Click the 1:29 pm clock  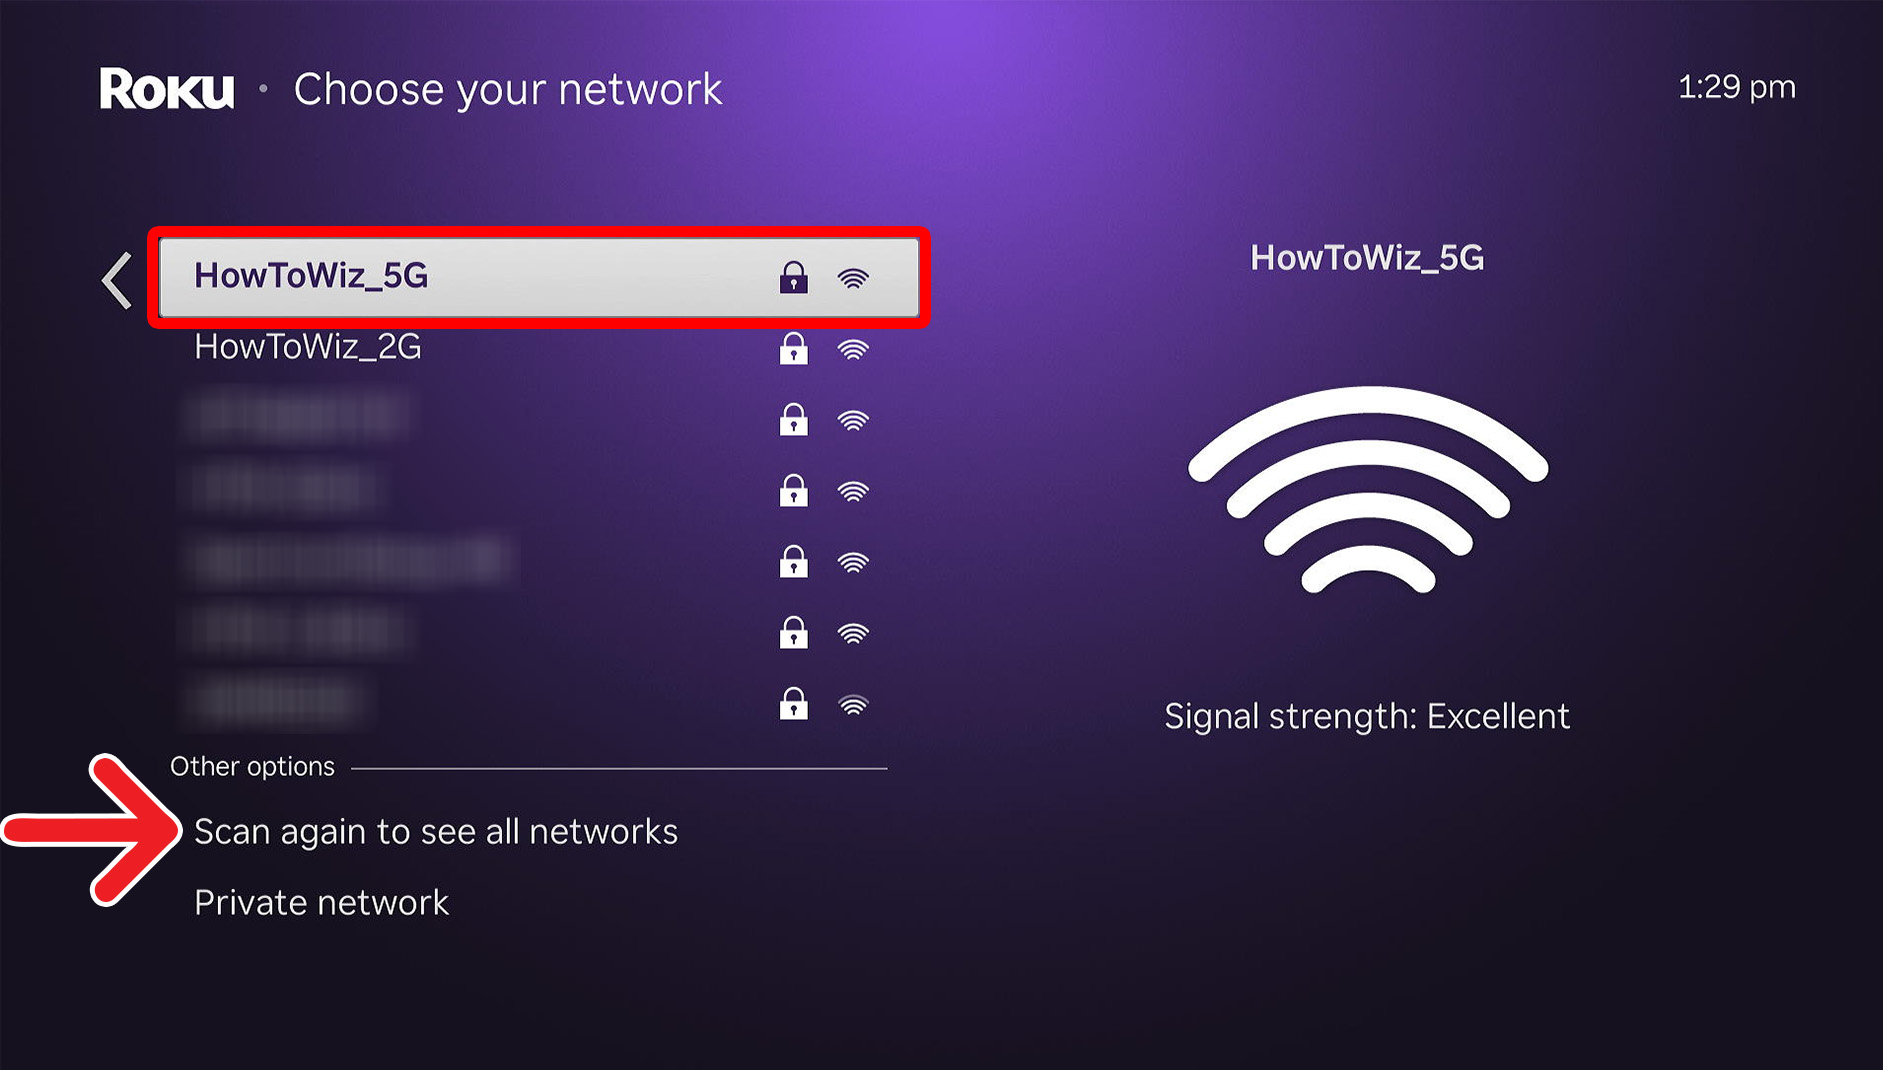click(1736, 88)
